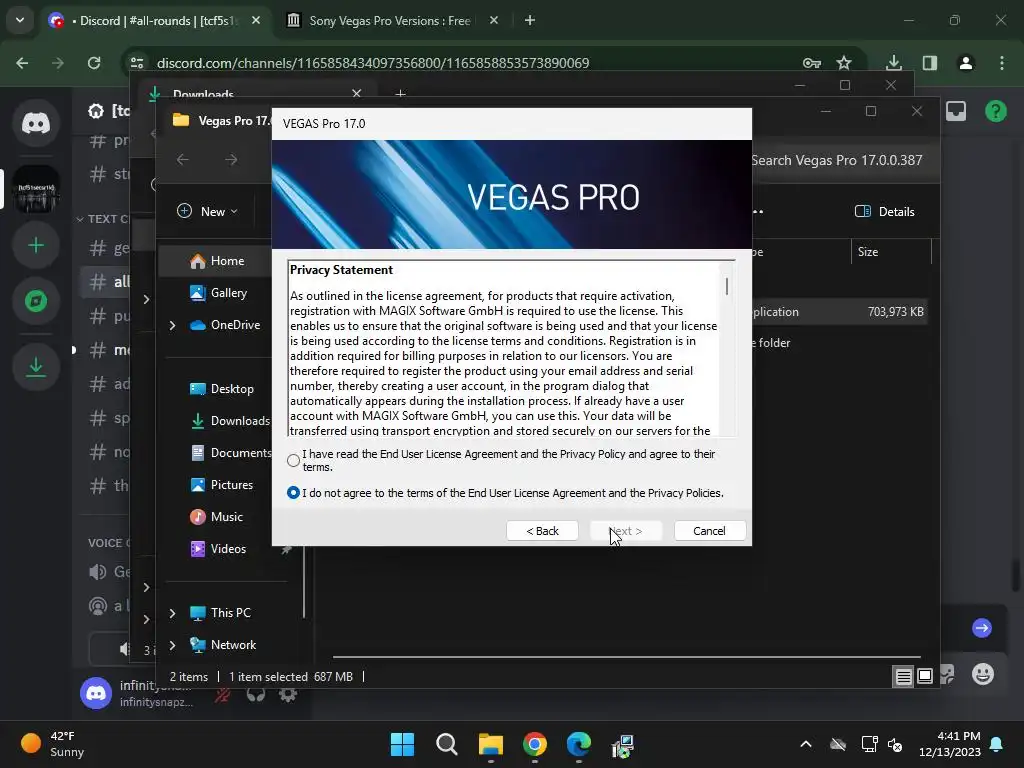Select This PC in sidebar
This screenshot has height=768, width=1024.
(219, 613)
